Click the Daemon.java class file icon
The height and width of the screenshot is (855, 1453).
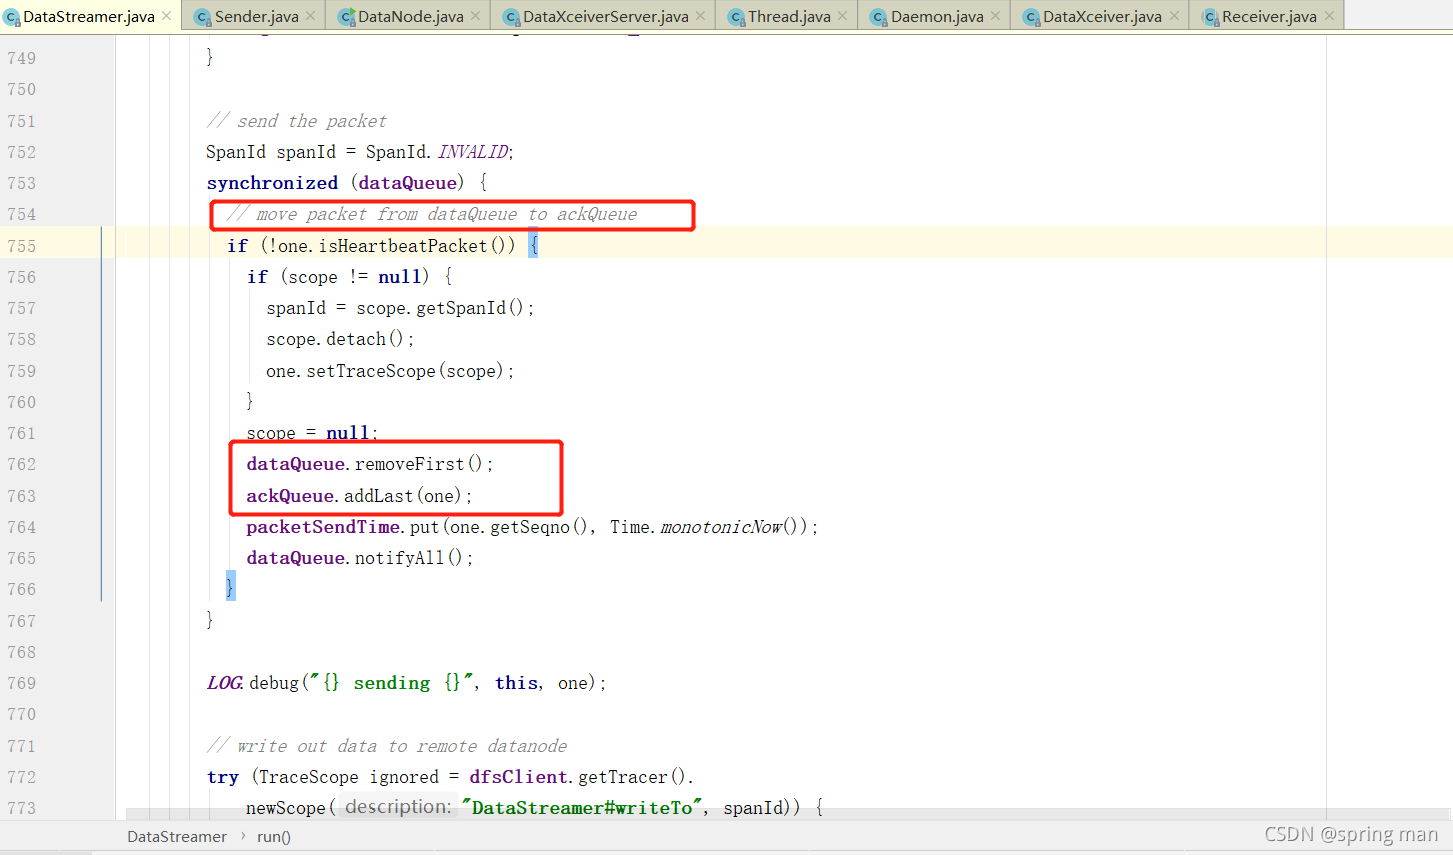pos(879,17)
